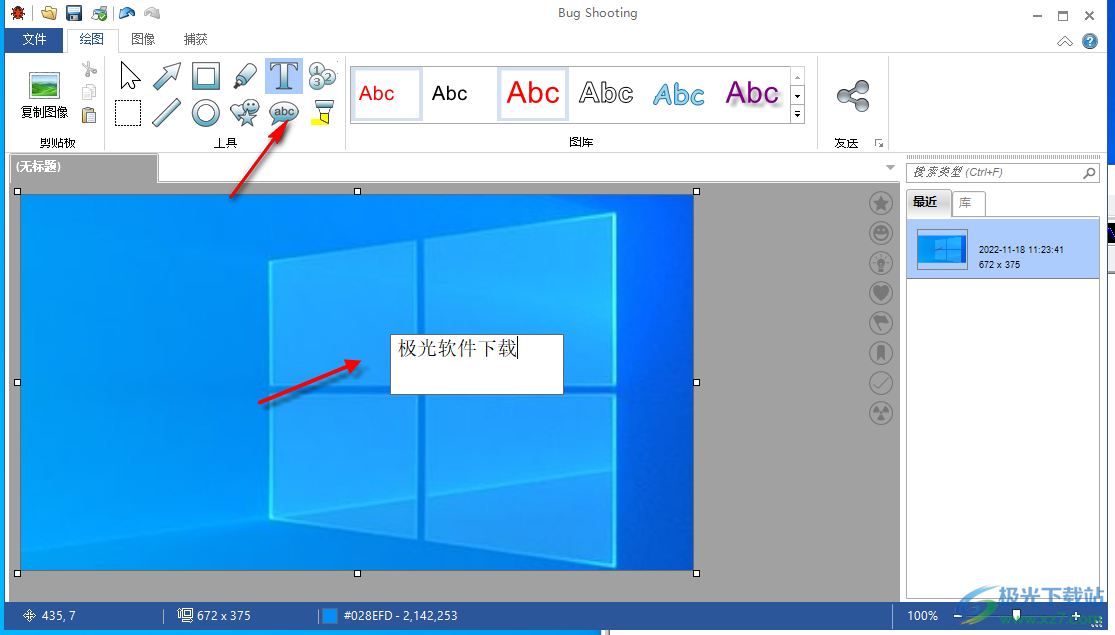Paste with the clipboard icon
The height and width of the screenshot is (635, 1115).
pos(89,114)
